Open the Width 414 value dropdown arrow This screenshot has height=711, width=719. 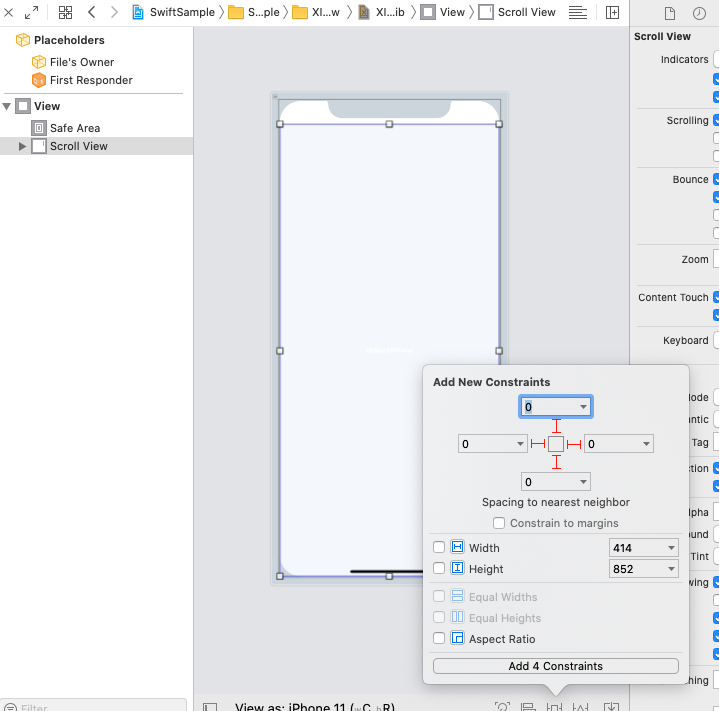click(671, 548)
